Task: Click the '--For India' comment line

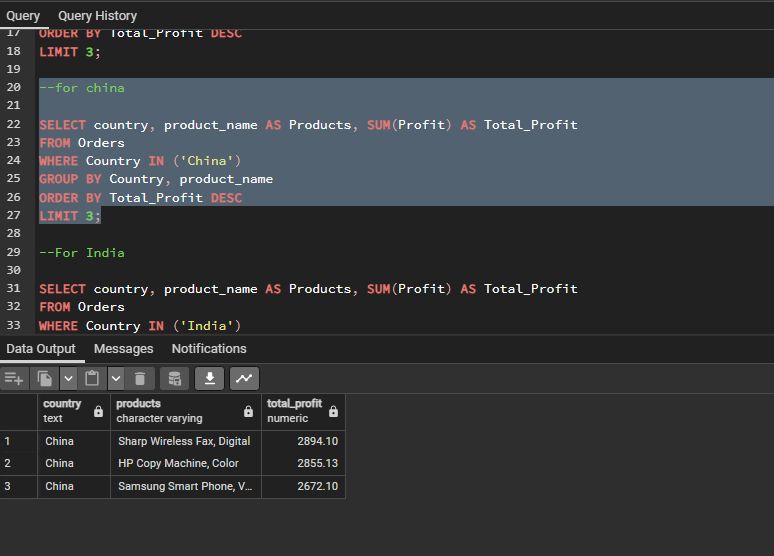Action: click(x=82, y=253)
